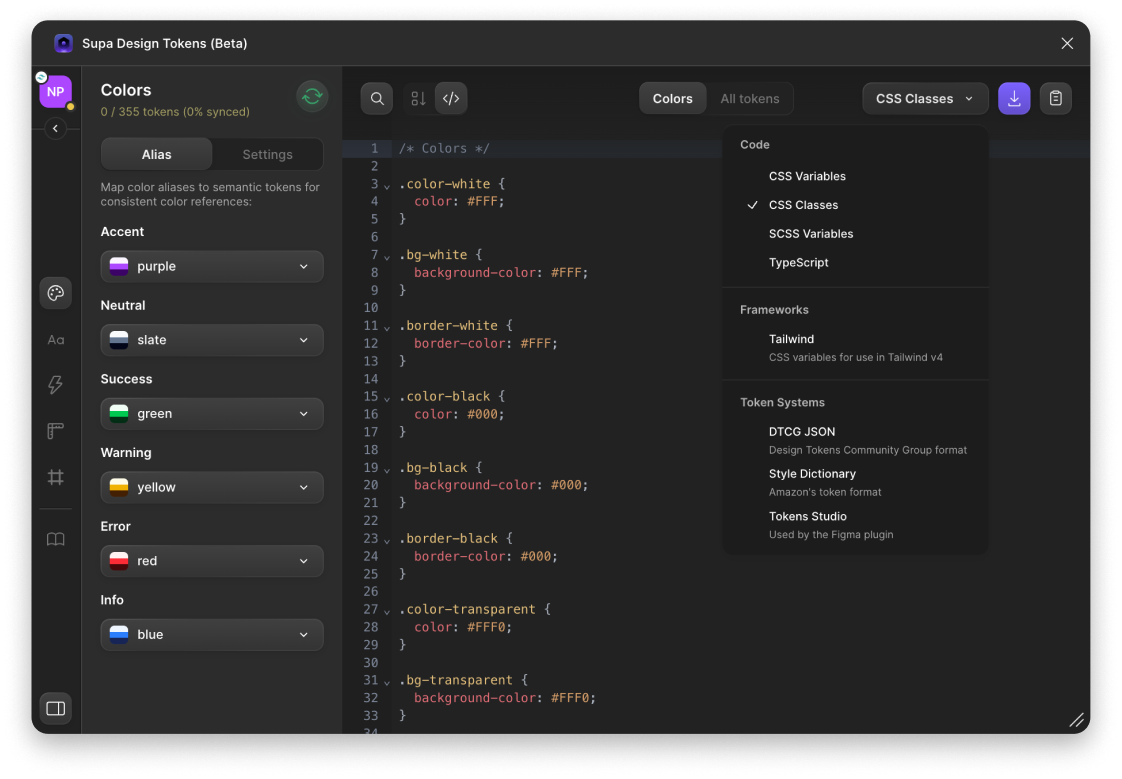Viewport: 1122px width, 779px height.
Task: Download the tokens with the purple button
Action: (1014, 99)
